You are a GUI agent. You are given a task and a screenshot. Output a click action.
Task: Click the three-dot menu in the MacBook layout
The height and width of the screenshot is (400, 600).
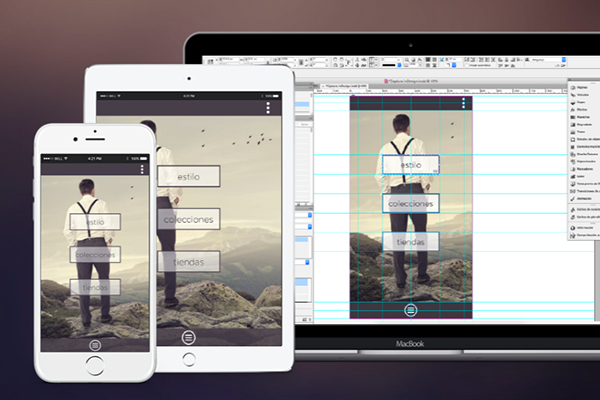pyautogui.click(x=464, y=103)
